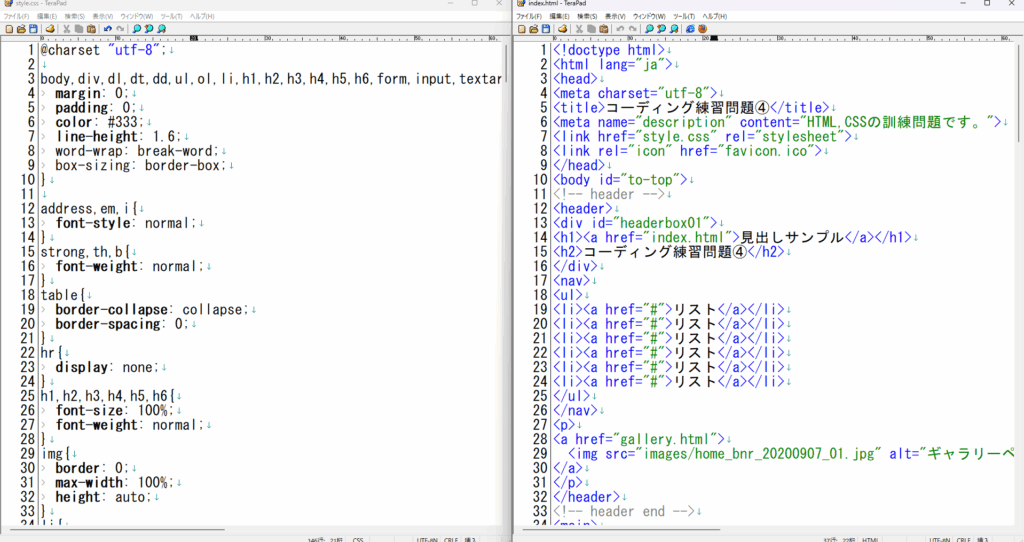Preview index.html with the Internet Explorer icon
Viewport: 1024px width, 542px height.
tap(689, 29)
